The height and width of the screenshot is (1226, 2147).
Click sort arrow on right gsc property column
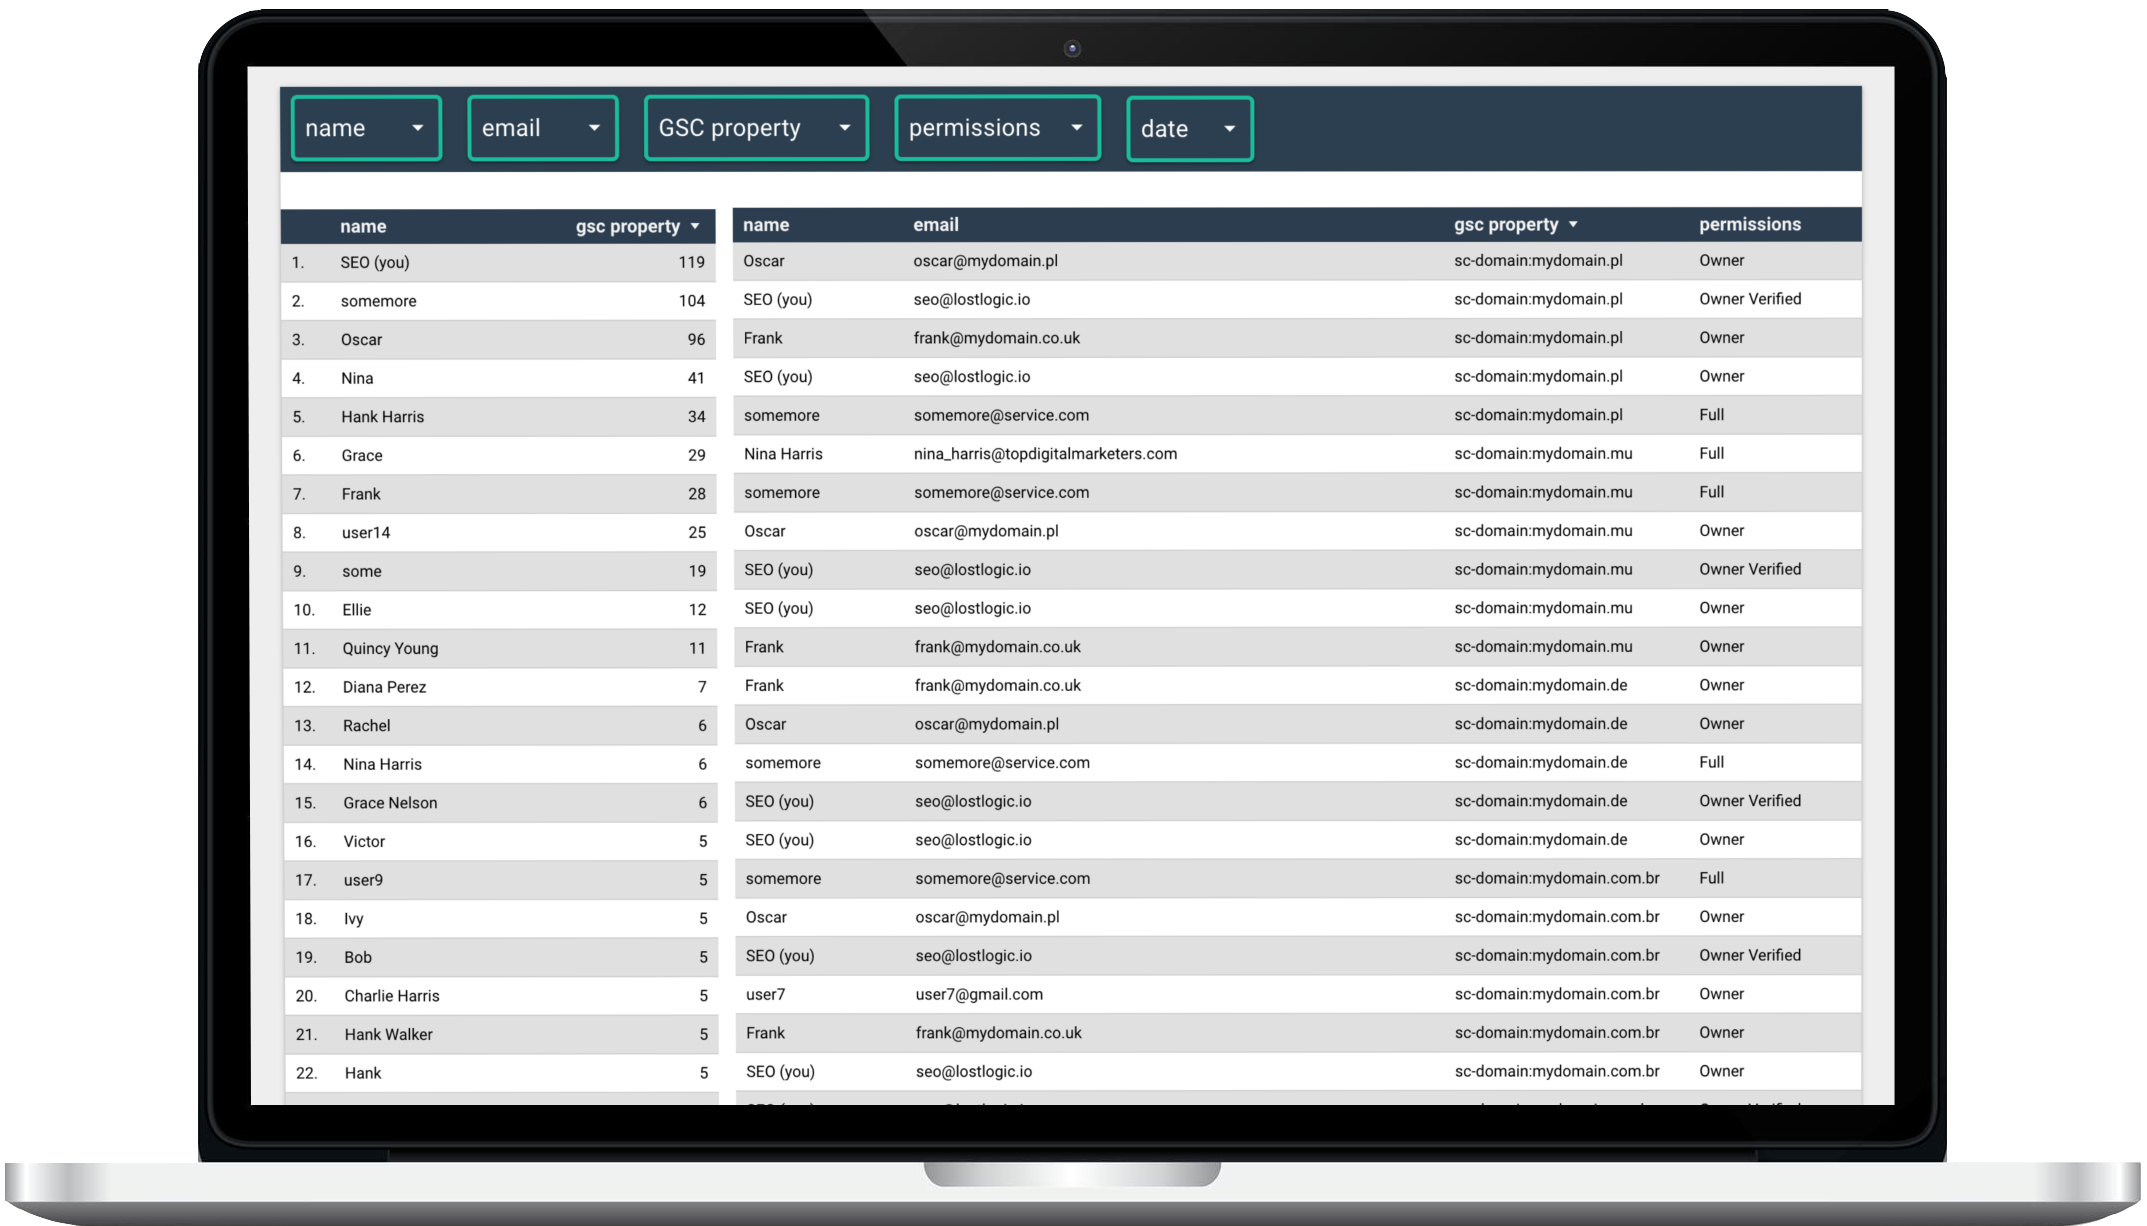1573,225
